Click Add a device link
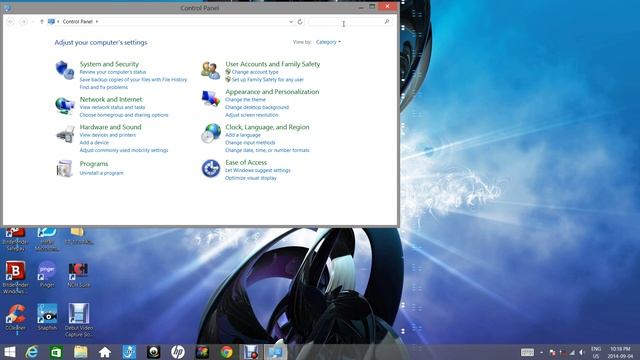The width and height of the screenshot is (640, 360). click(94, 143)
